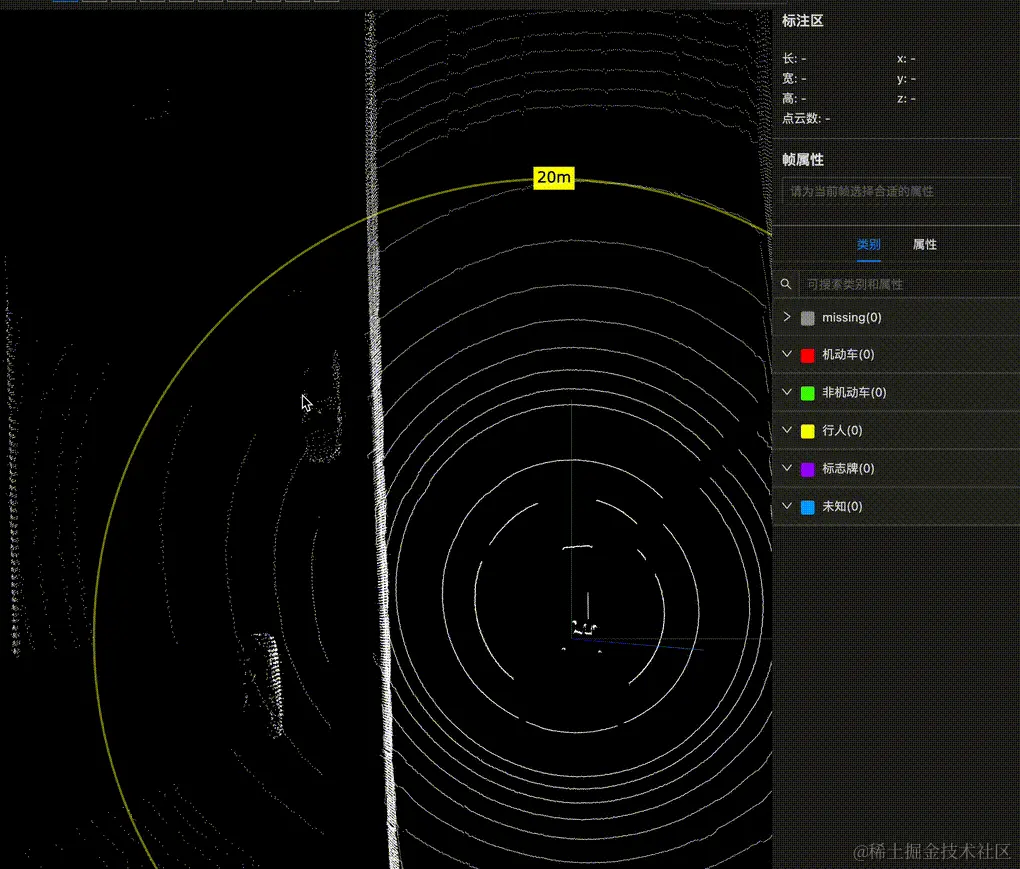Screen dimensions: 1020x869
Task: Focus the 可搜索类别和属性 search field
Action: [x=908, y=284]
